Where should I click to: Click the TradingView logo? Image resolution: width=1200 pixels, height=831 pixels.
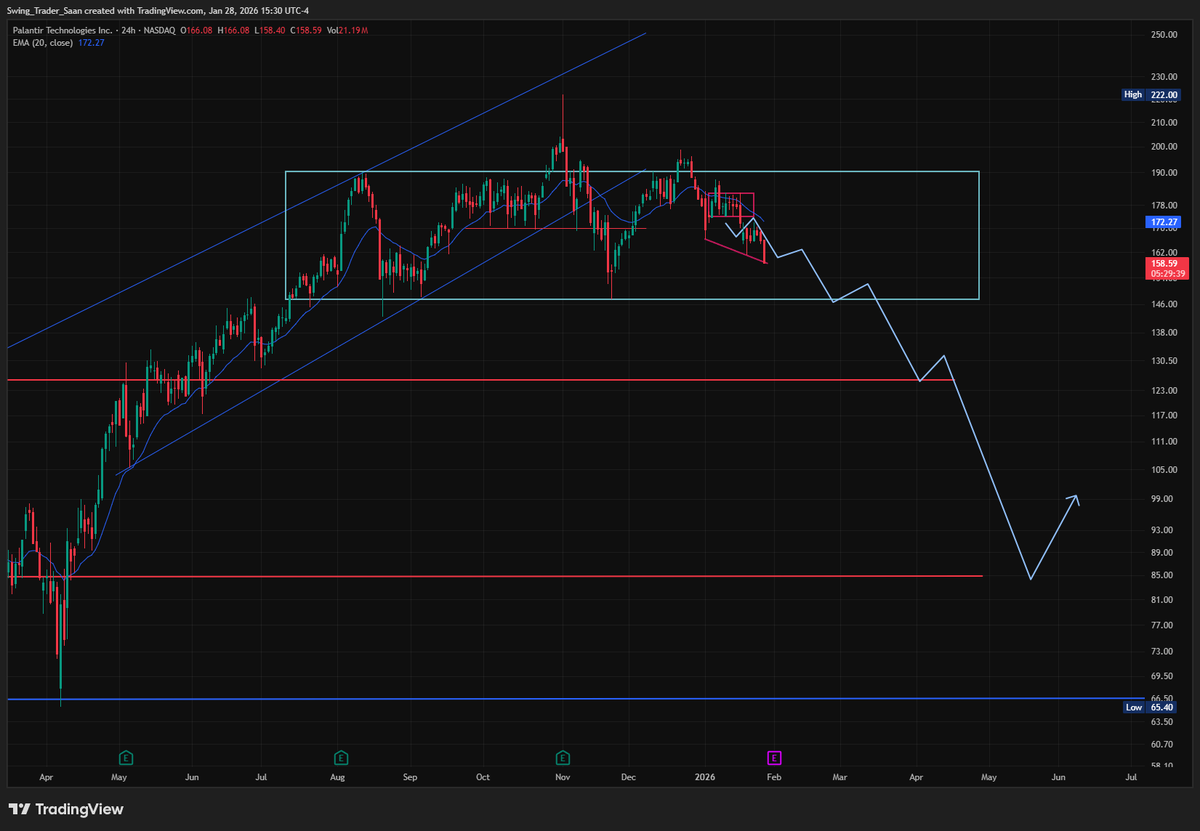click(x=66, y=809)
